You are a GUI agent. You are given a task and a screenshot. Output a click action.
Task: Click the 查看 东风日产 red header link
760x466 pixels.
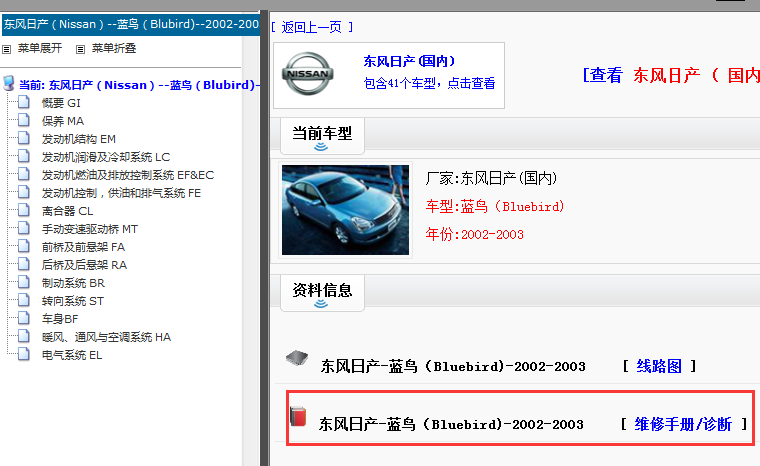tap(671, 75)
